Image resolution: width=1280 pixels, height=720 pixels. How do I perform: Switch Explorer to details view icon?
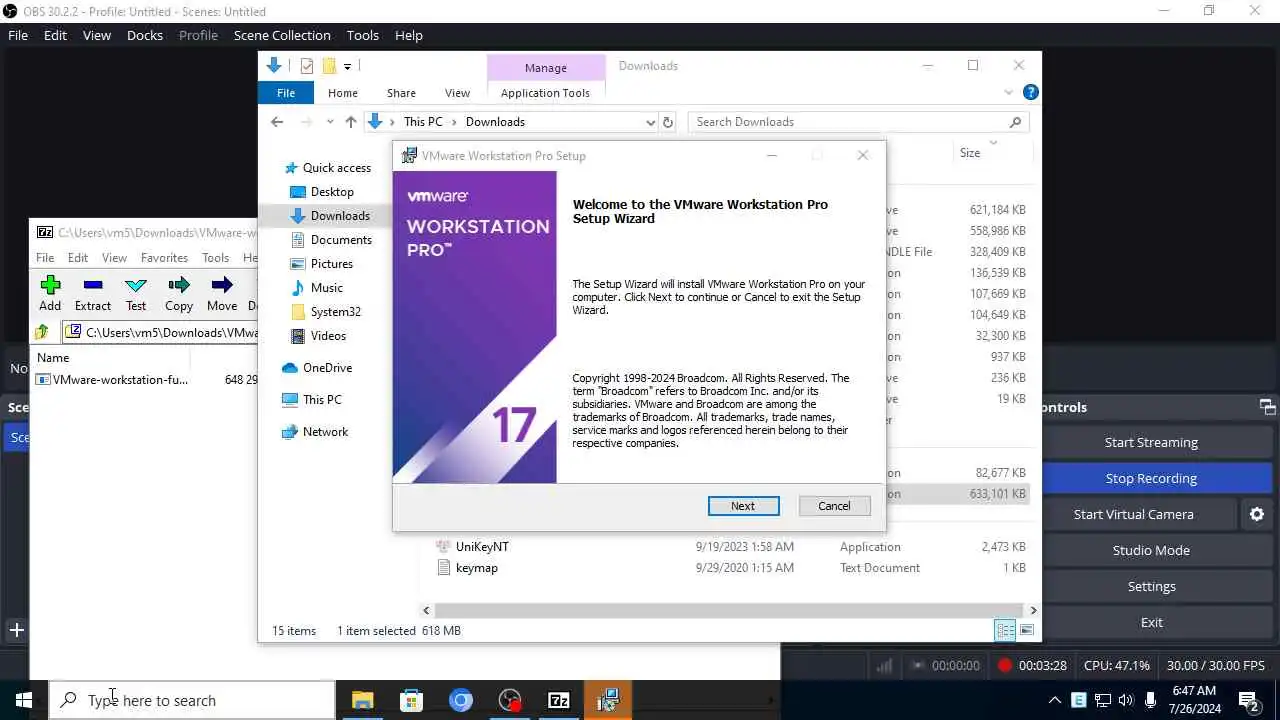click(x=1005, y=630)
